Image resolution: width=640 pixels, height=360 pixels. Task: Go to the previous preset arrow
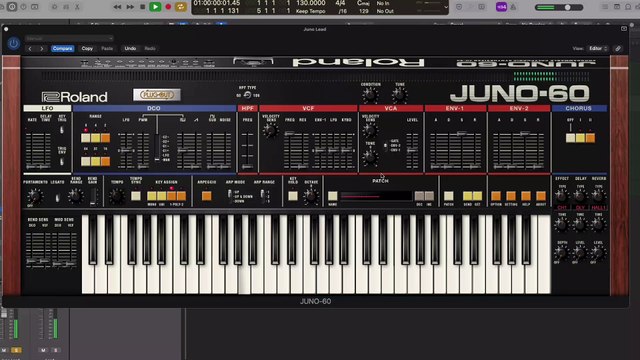(x=30, y=49)
